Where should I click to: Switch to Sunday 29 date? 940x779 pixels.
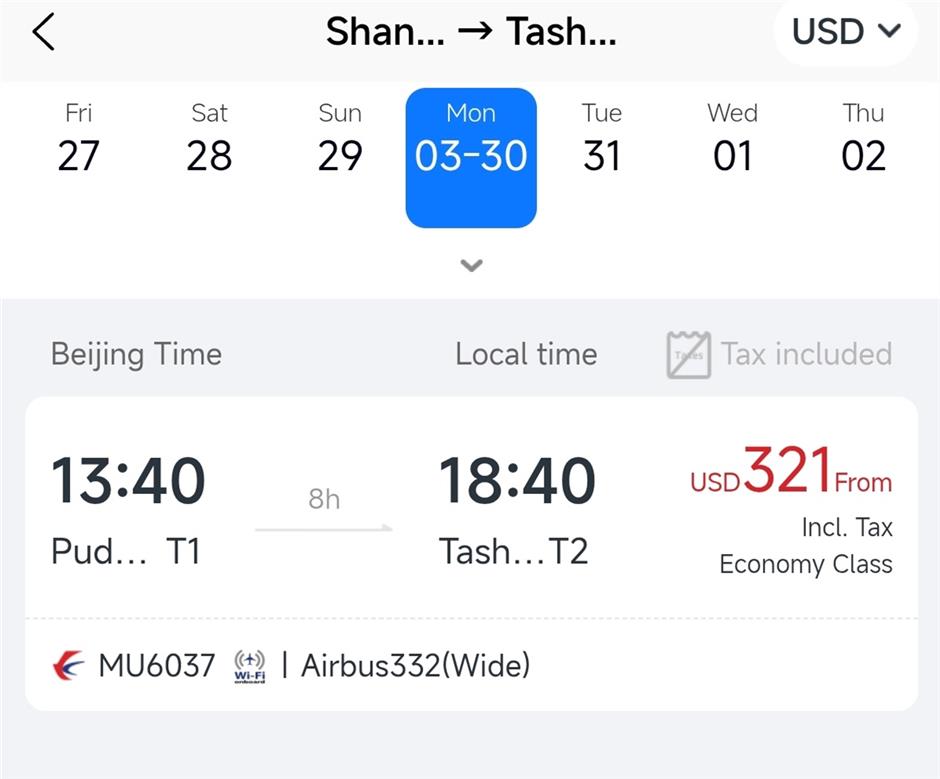coord(340,140)
